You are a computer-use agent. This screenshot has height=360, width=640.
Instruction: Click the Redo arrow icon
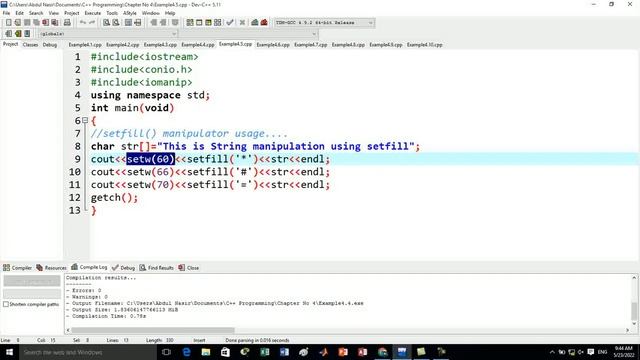click(x=92, y=22)
